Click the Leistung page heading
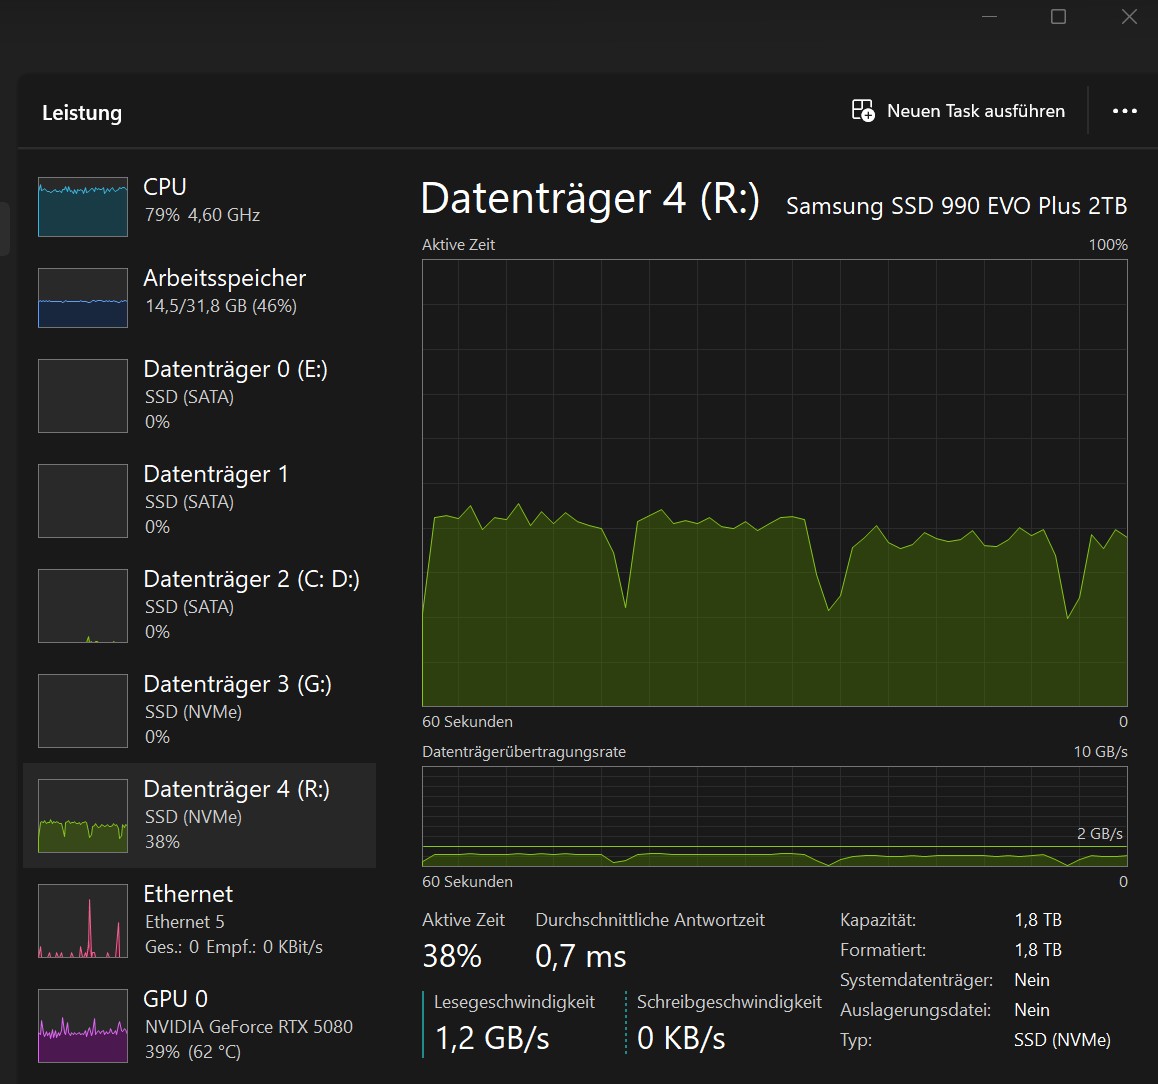 [x=82, y=113]
